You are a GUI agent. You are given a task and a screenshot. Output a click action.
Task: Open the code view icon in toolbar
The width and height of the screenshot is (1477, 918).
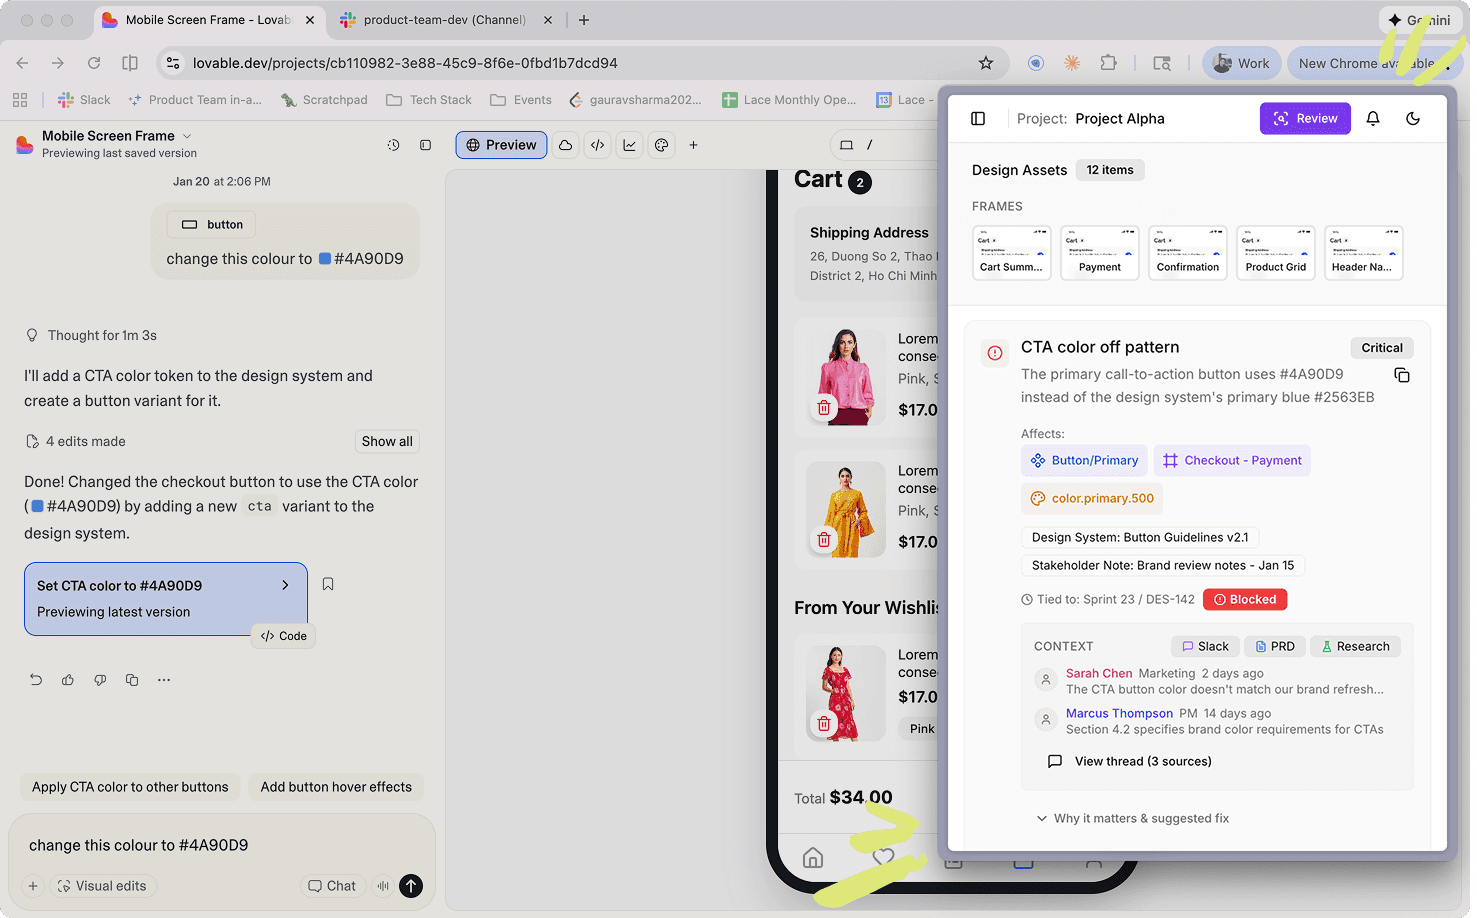click(x=597, y=145)
